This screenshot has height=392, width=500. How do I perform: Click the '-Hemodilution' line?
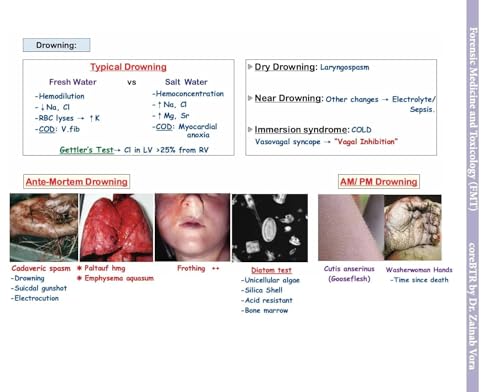pos(60,96)
